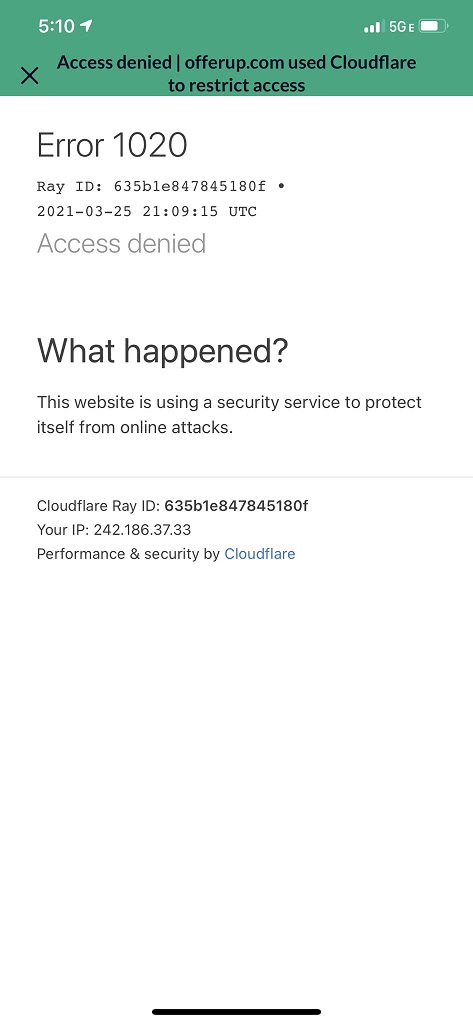Tap the bullet dot after the Ray ID

(x=281, y=187)
